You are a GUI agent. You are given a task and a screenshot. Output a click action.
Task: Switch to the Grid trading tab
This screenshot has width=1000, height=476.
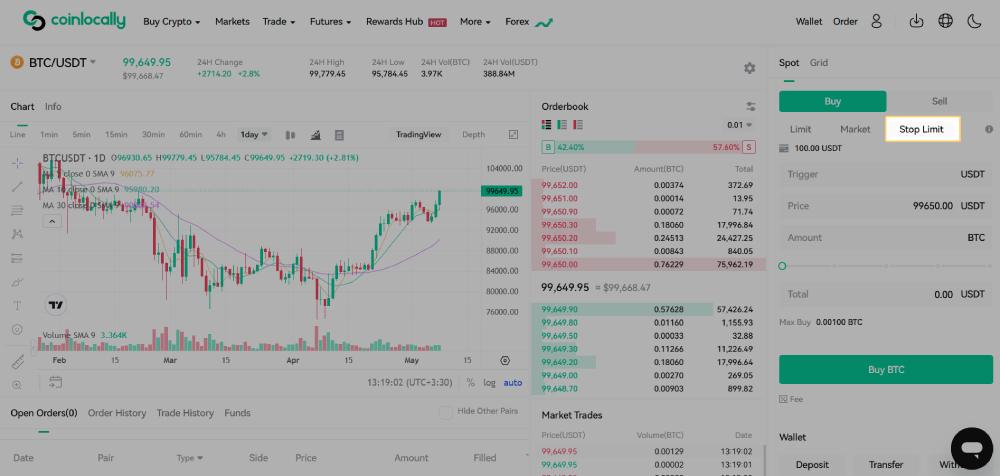pyautogui.click(x=819, y=63)
